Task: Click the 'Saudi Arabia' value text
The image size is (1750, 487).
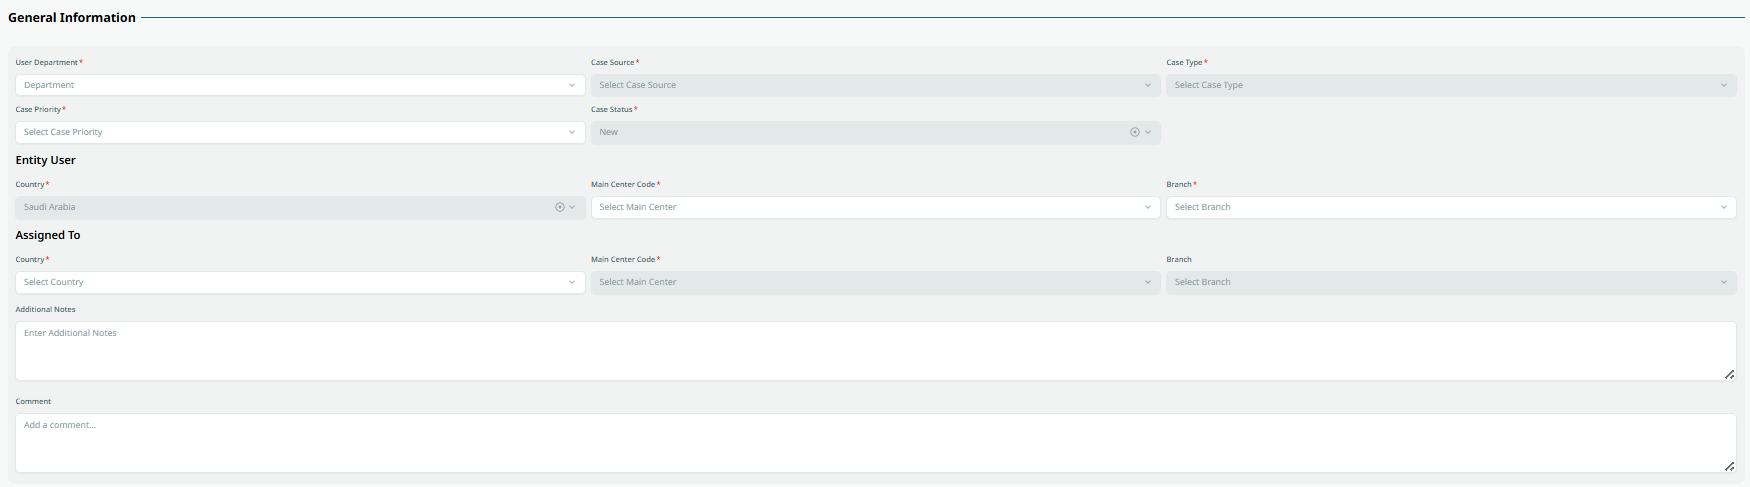Action: (50, 207)
